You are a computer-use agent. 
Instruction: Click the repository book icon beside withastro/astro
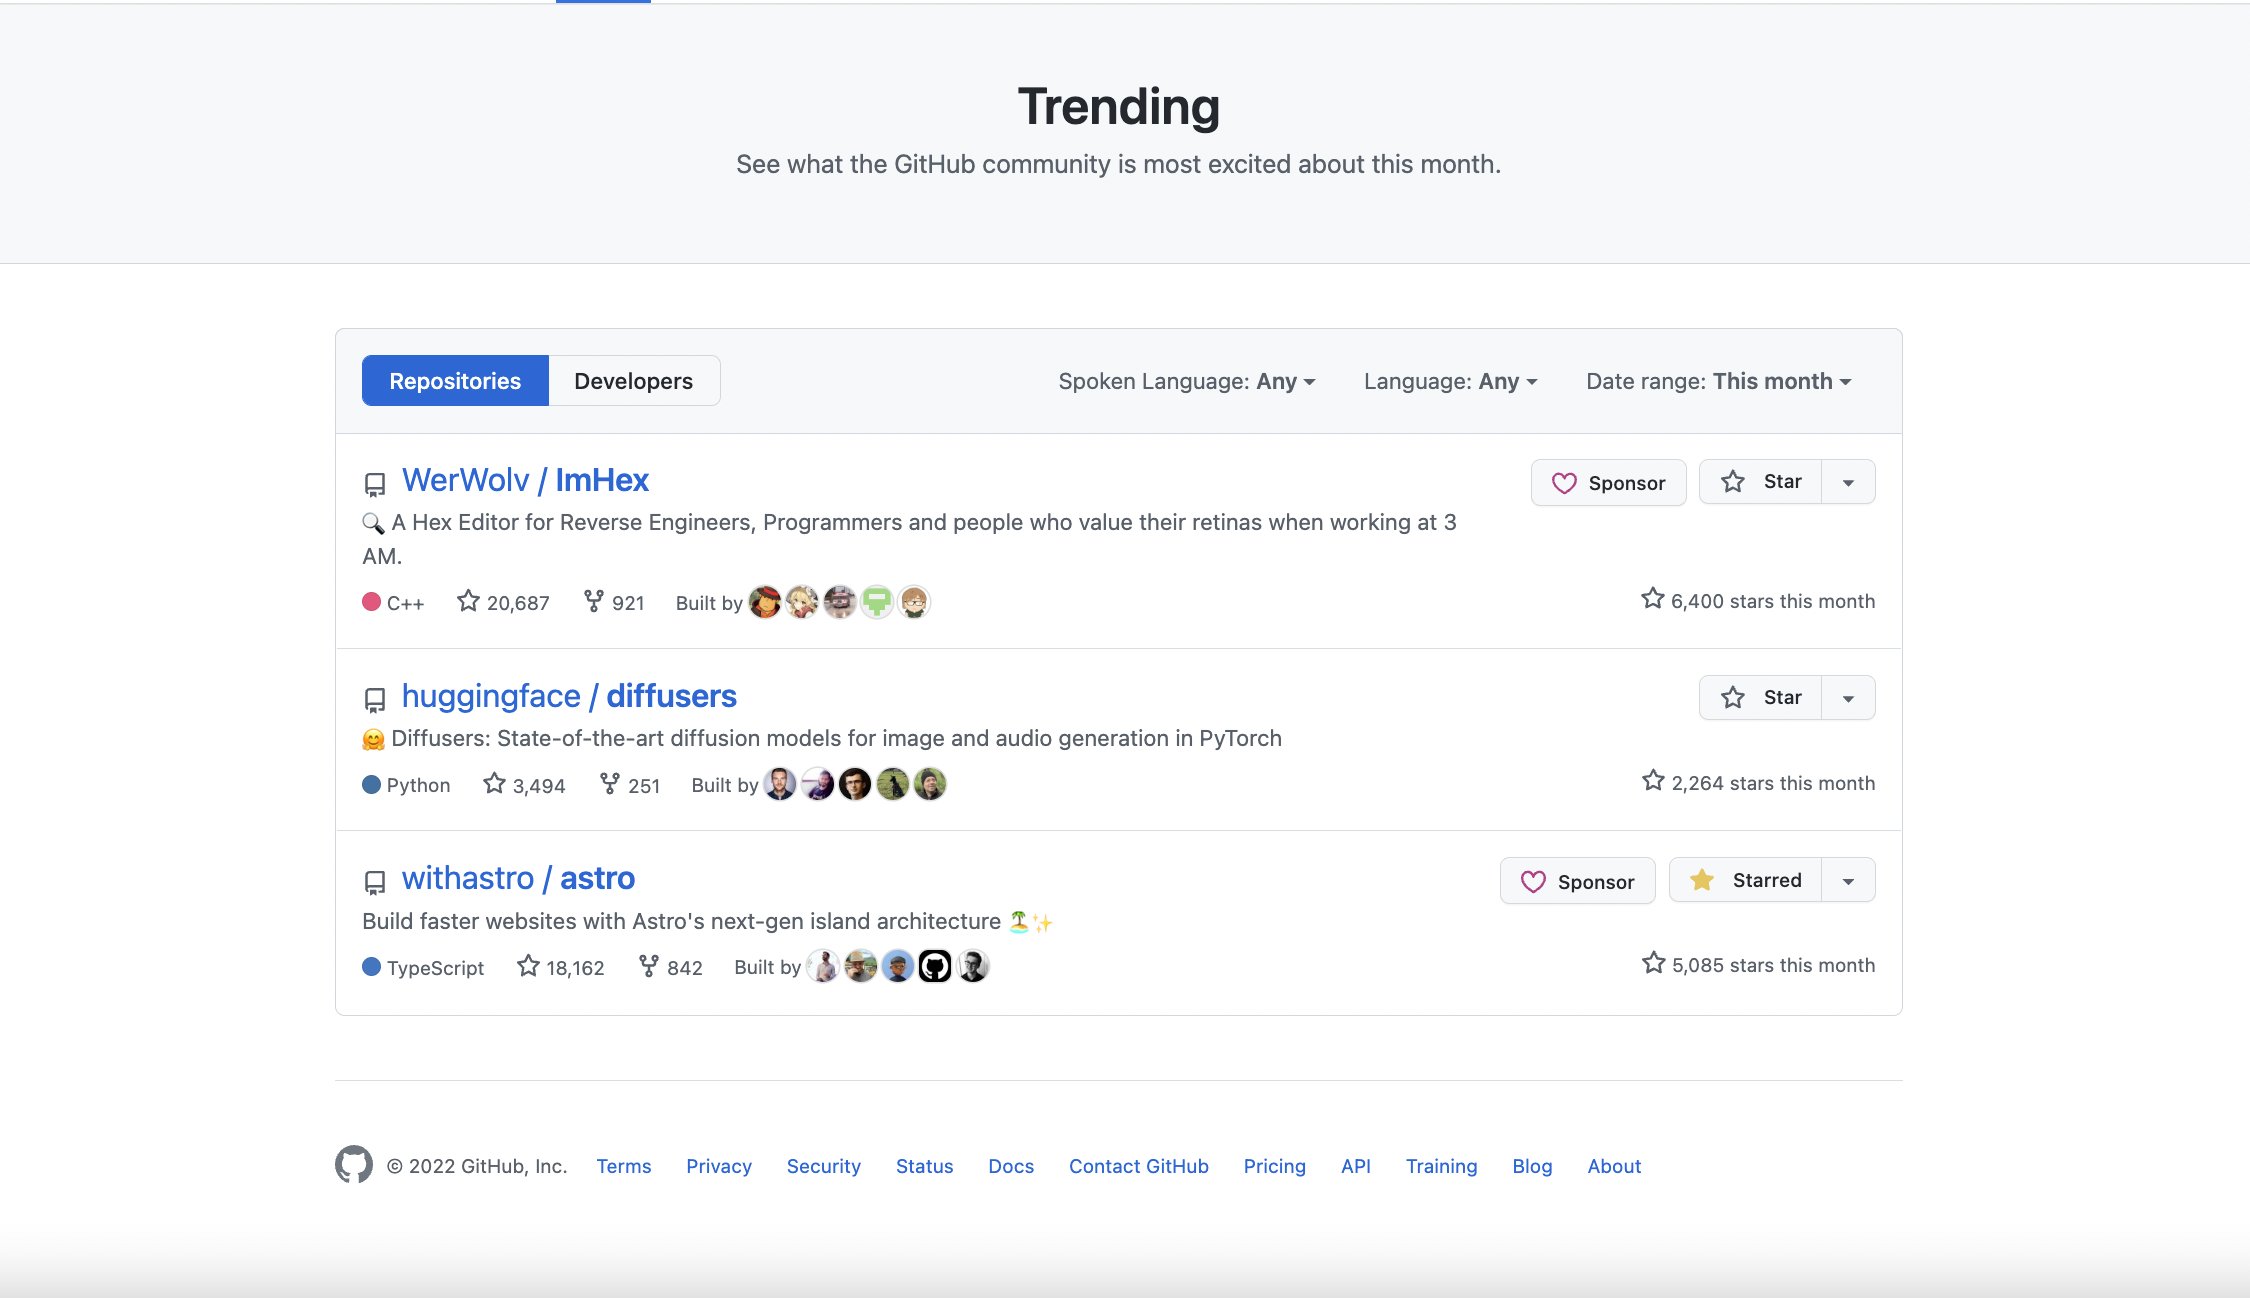pos(374,881)
